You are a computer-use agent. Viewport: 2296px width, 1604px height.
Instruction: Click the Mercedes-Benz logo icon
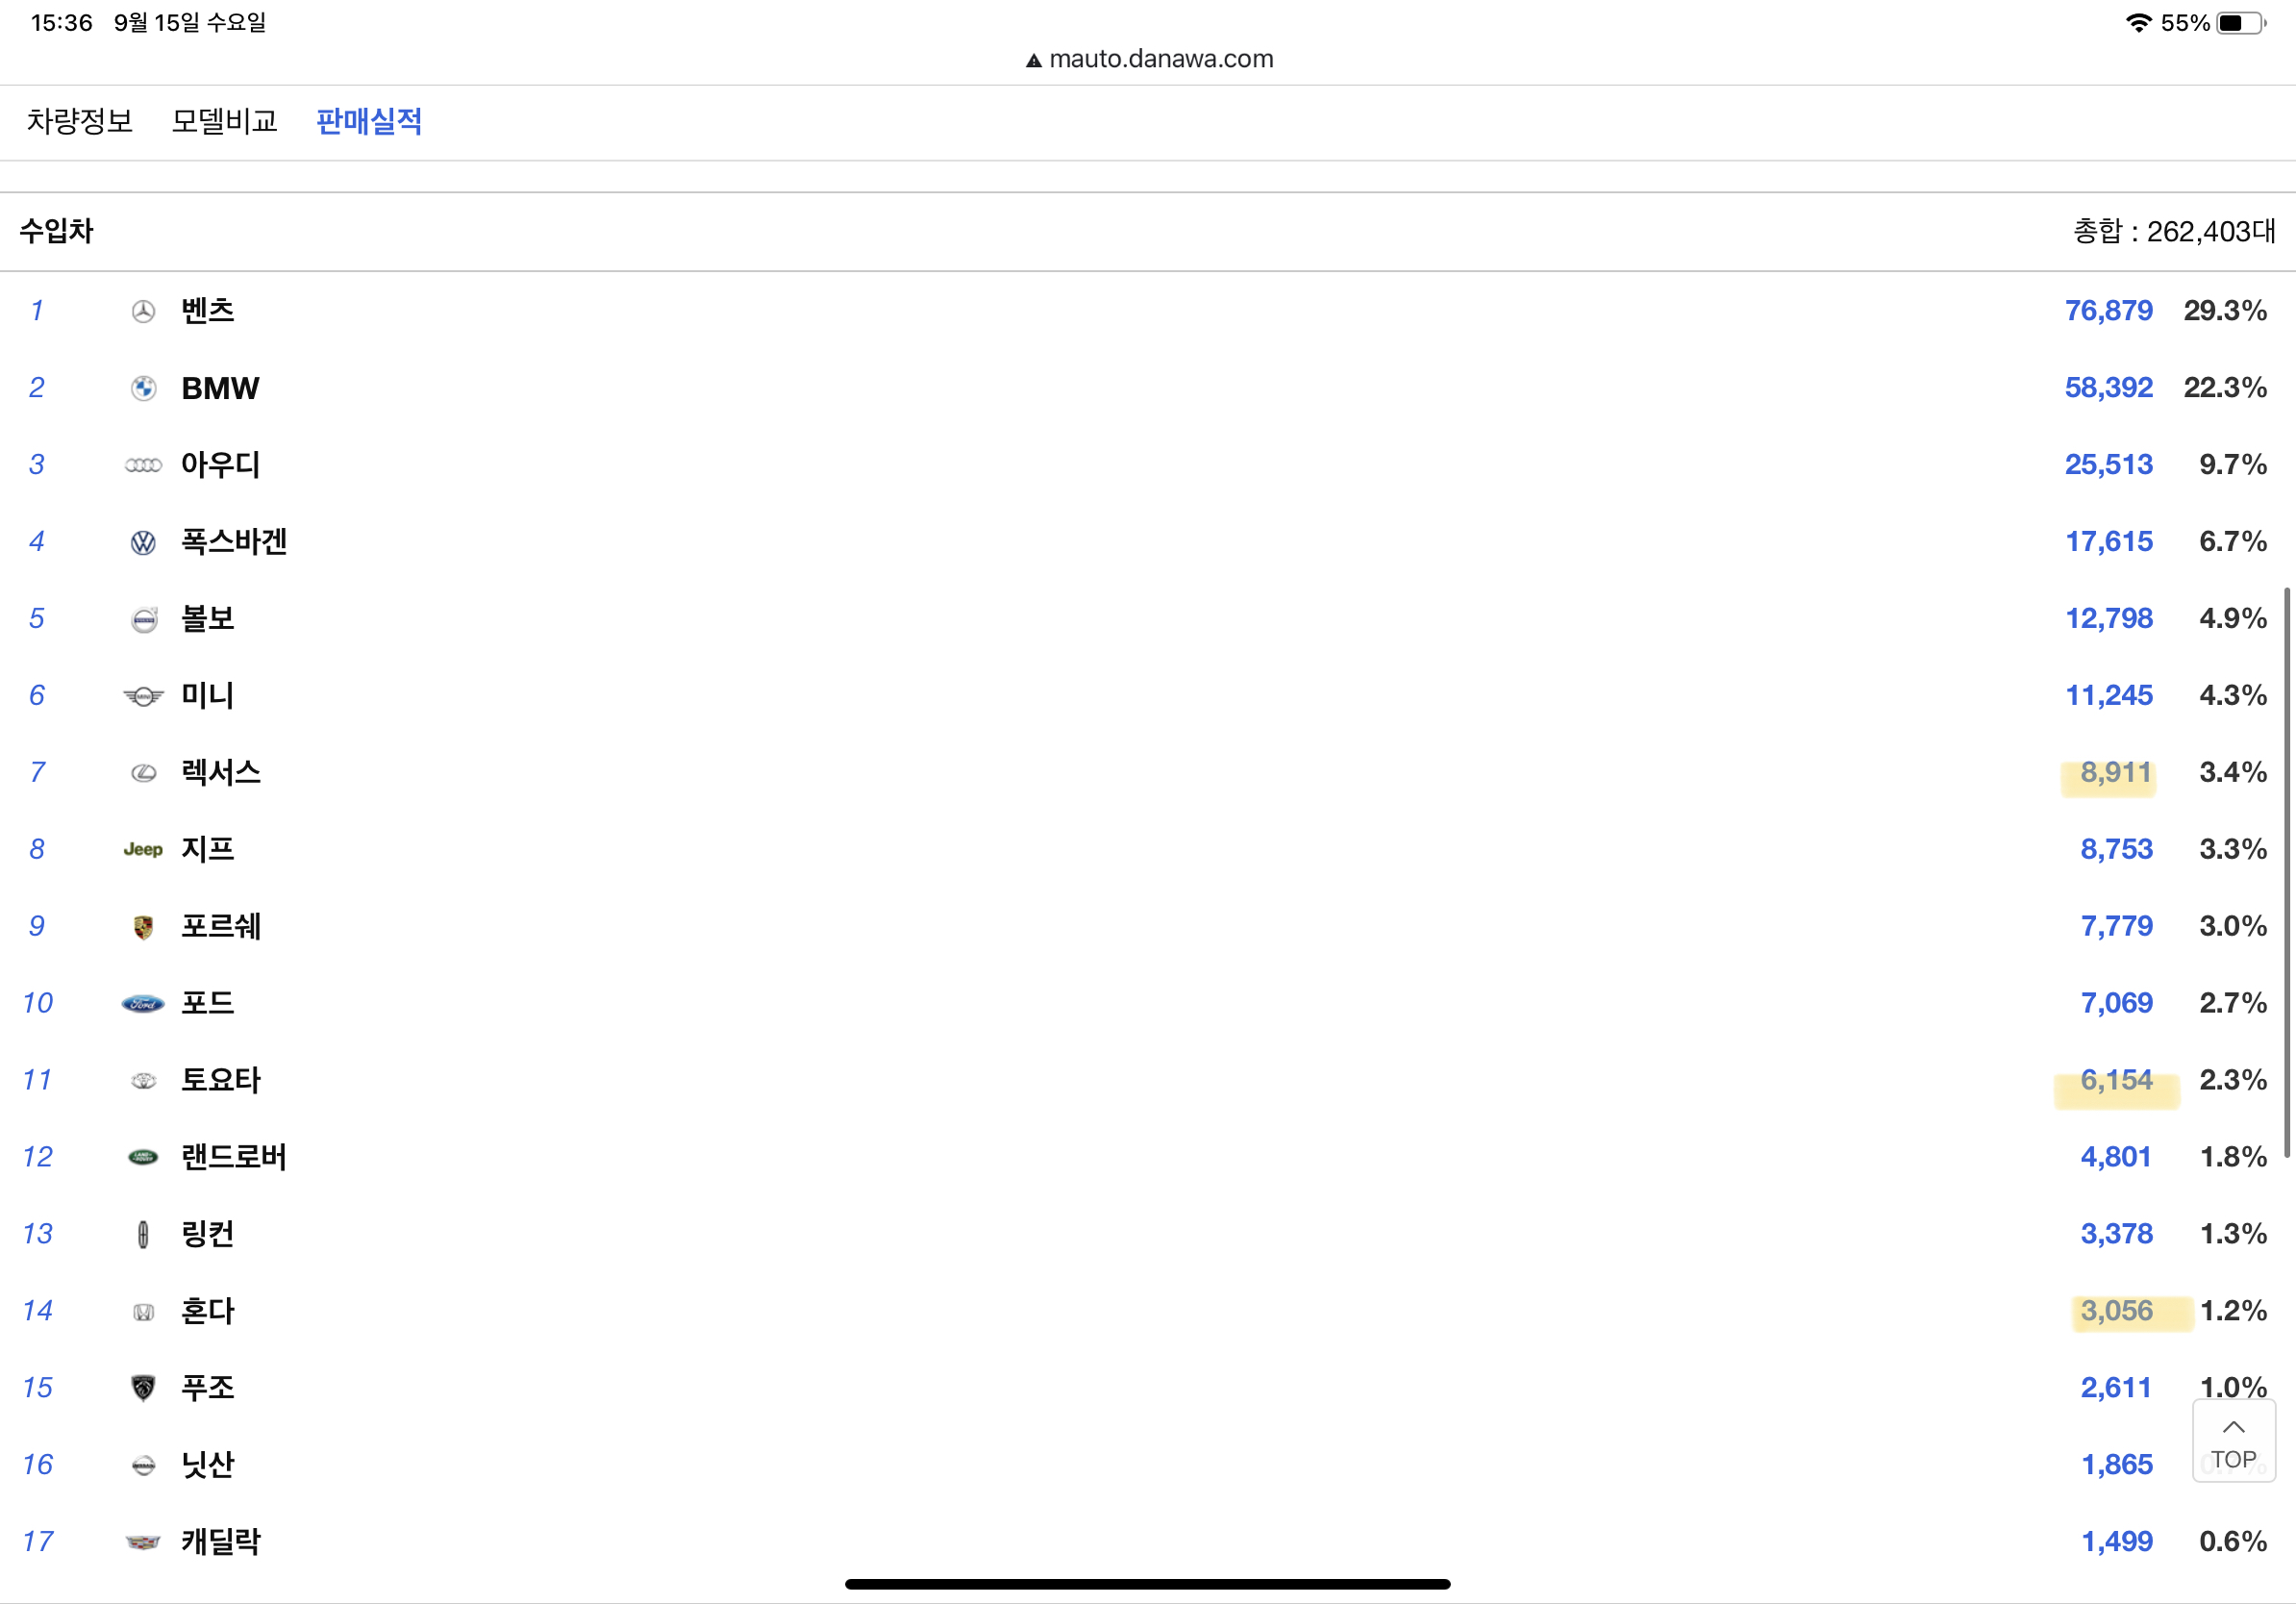pos(143,312)
